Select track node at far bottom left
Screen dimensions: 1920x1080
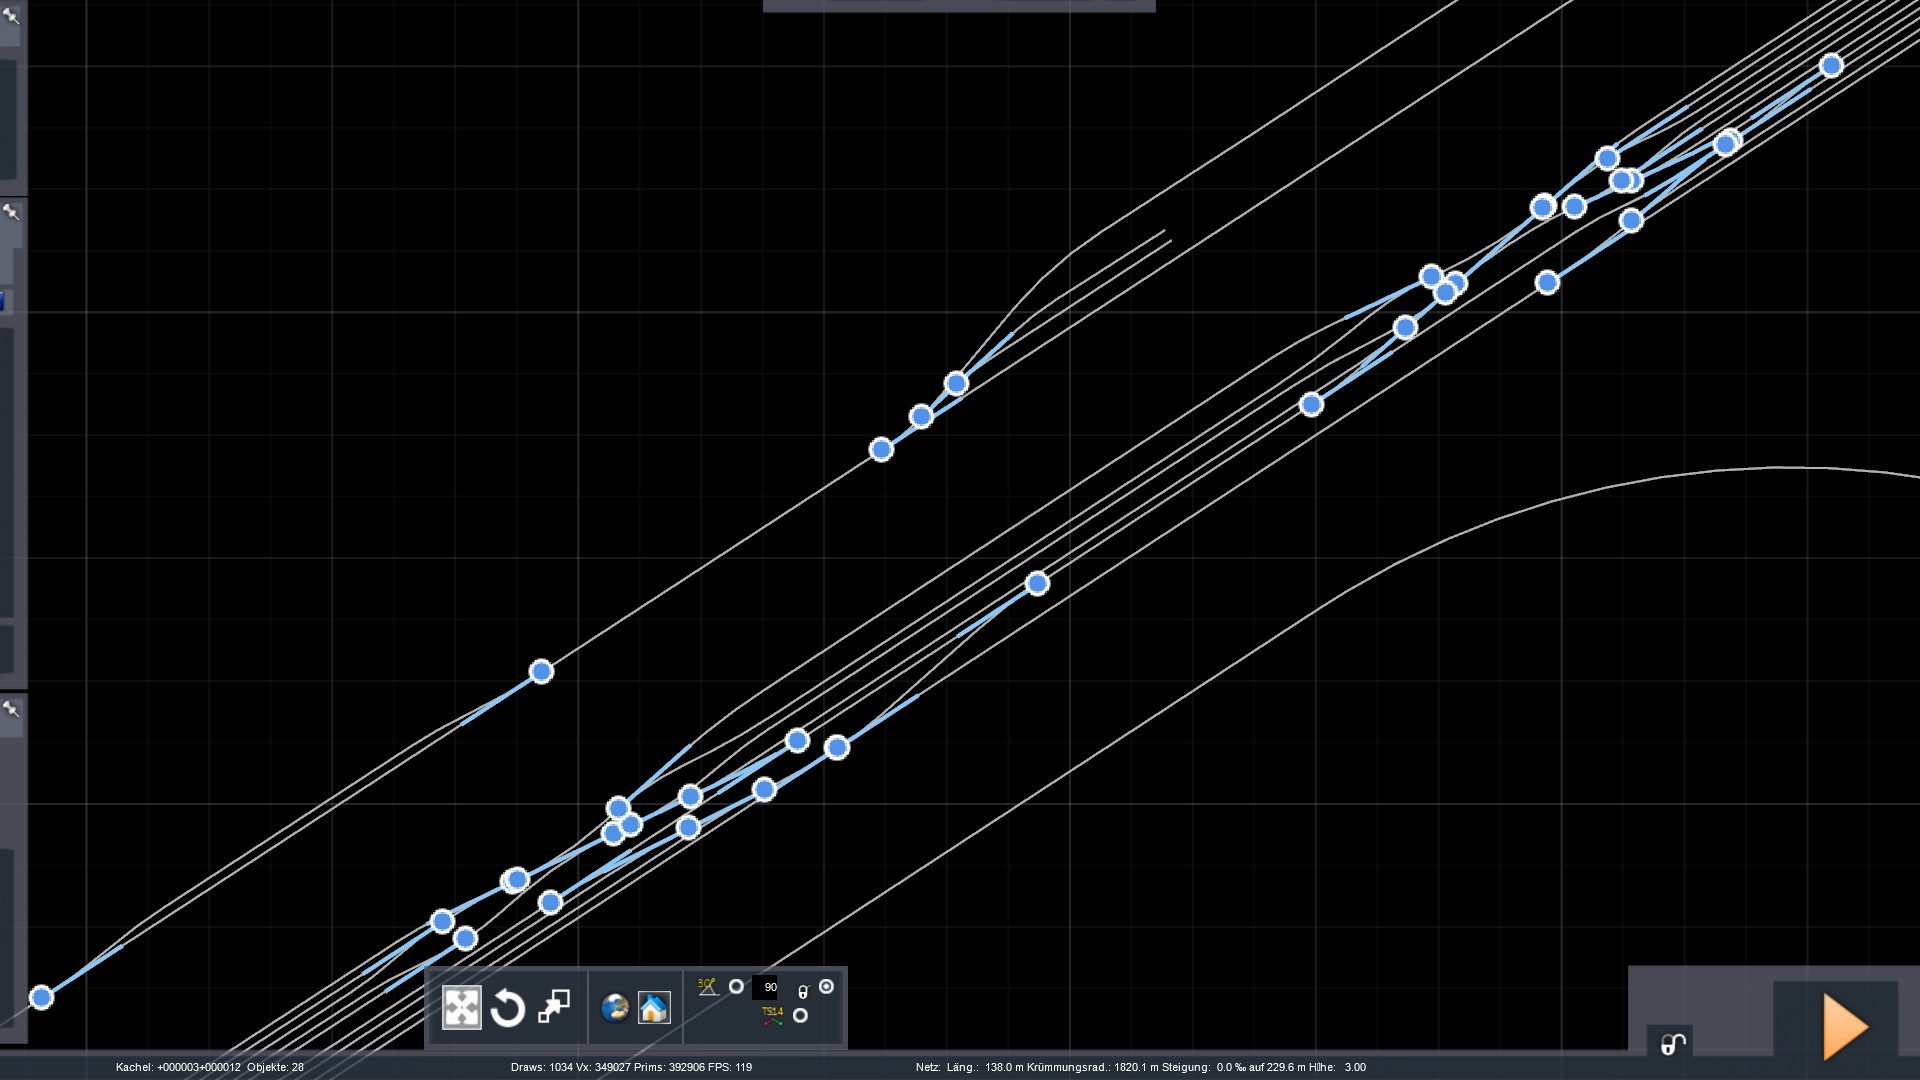click(x=41, y=997)
